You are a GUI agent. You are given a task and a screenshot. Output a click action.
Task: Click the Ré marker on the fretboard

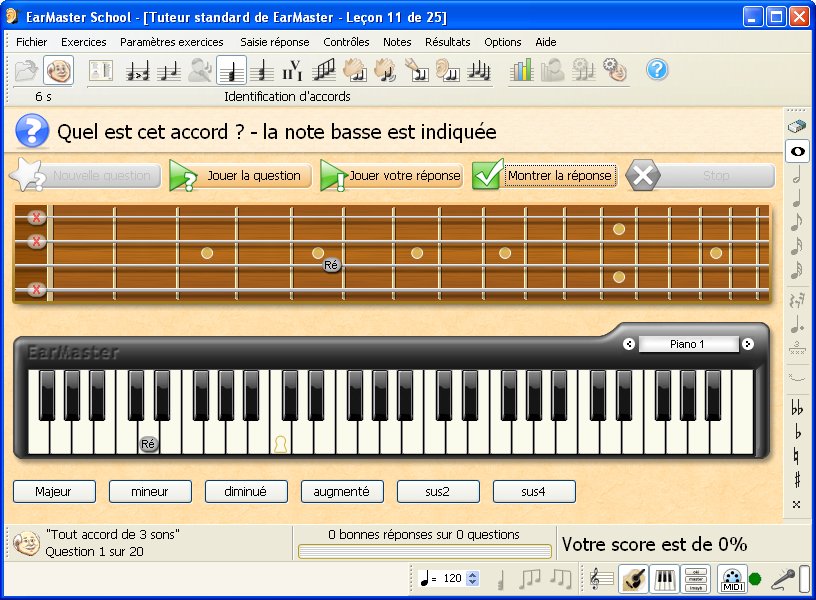332,265
